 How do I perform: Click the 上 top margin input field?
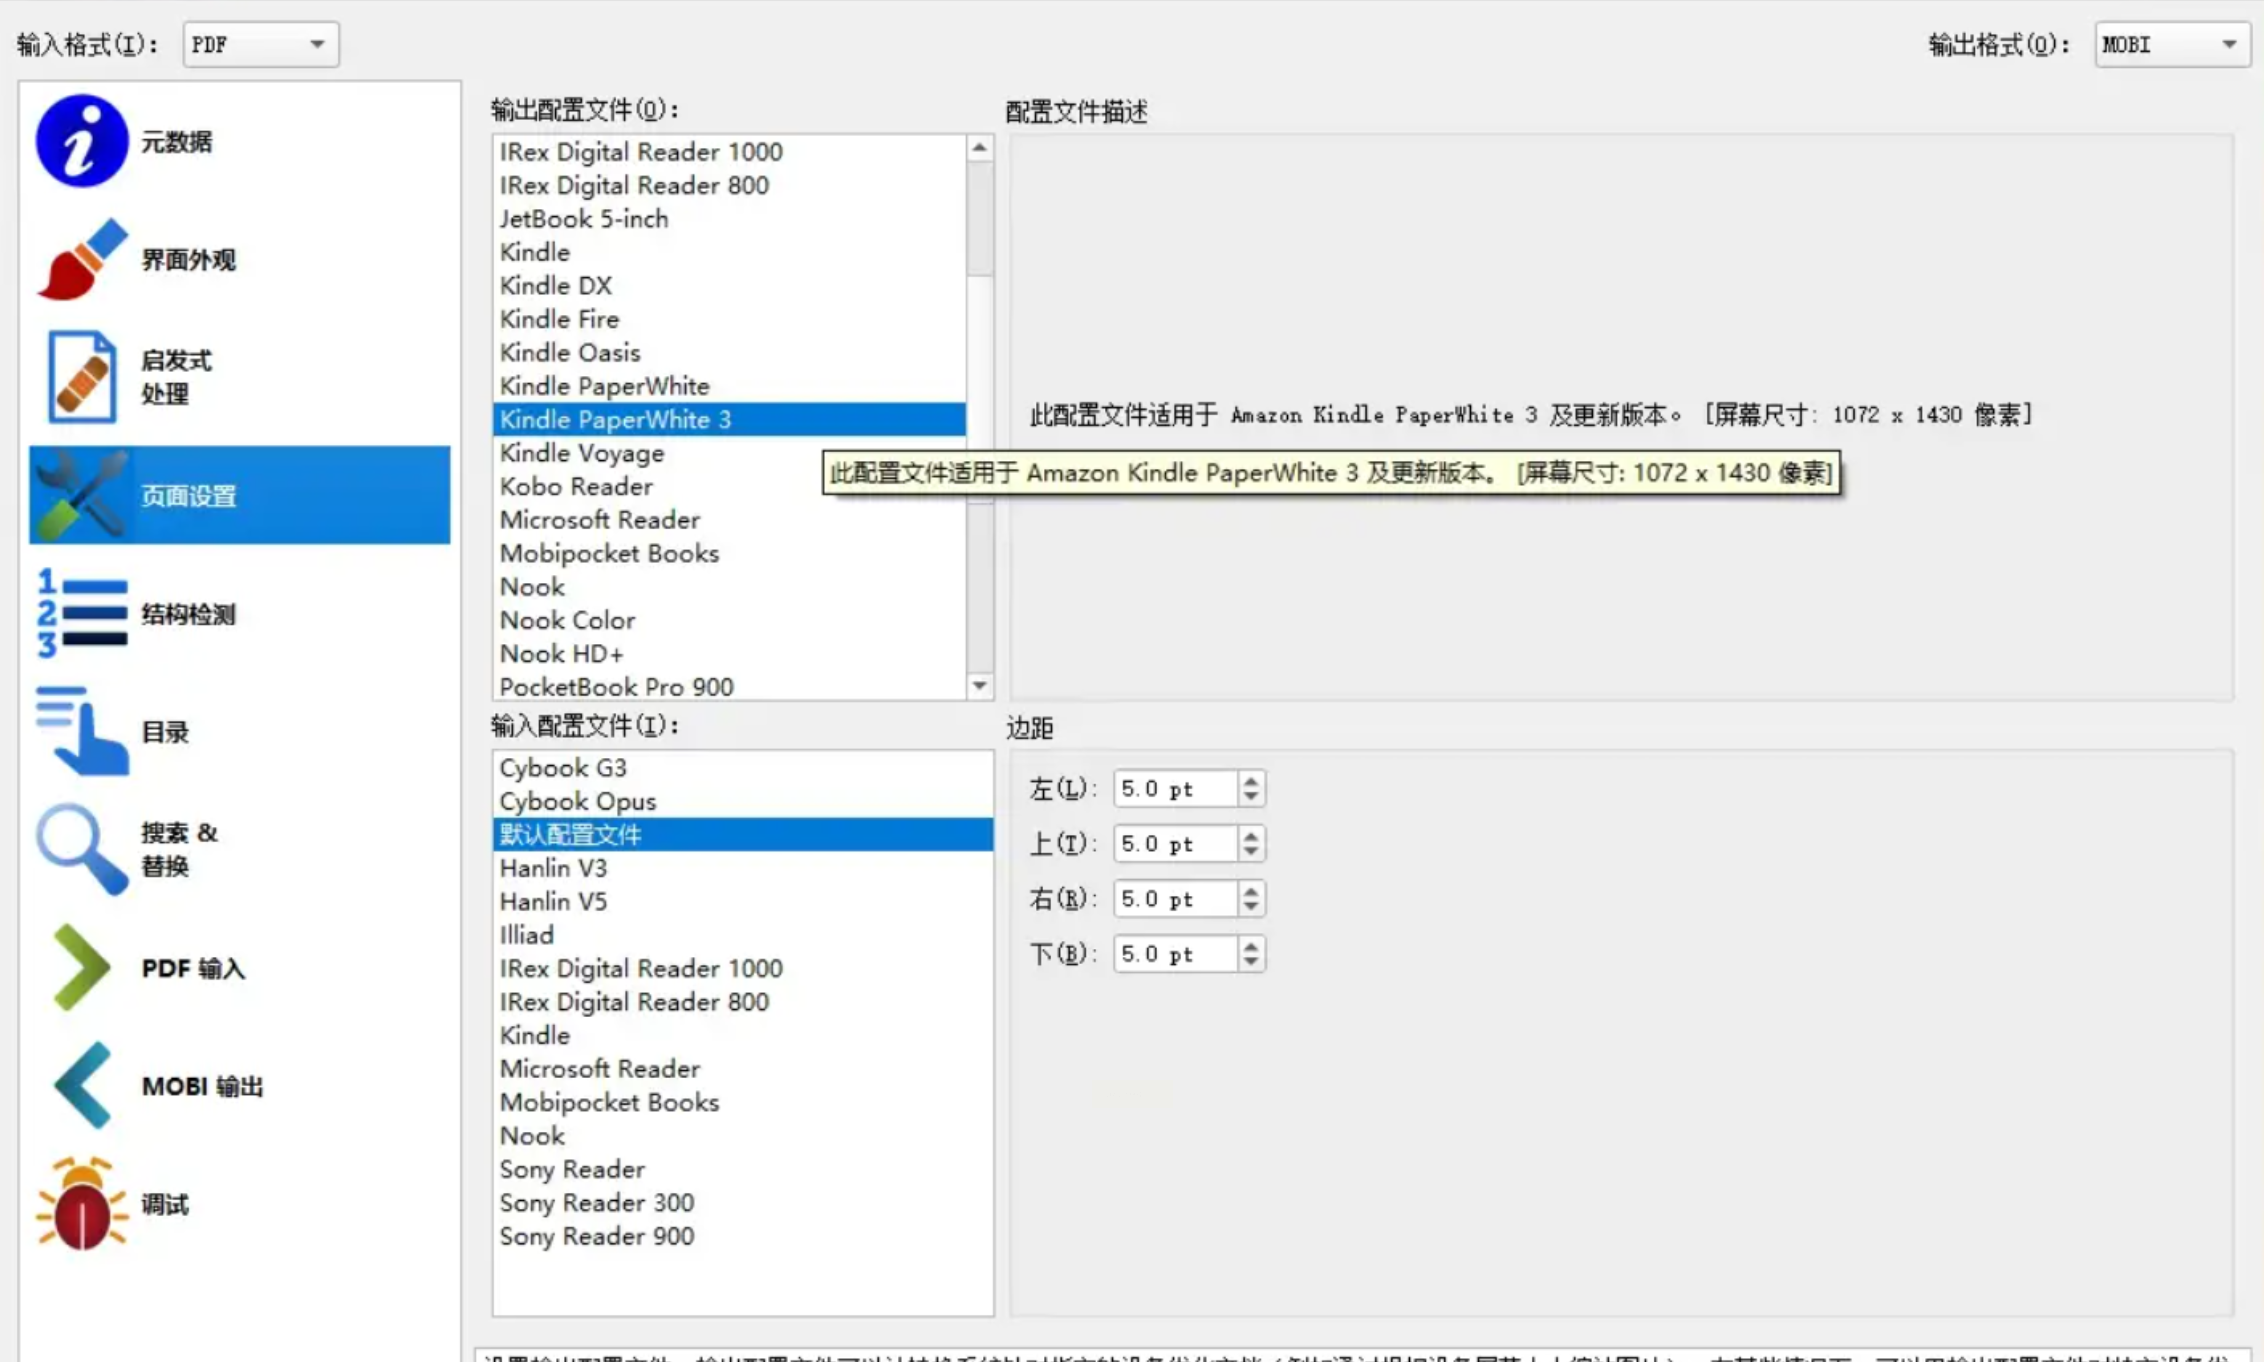coord(1174,844)
